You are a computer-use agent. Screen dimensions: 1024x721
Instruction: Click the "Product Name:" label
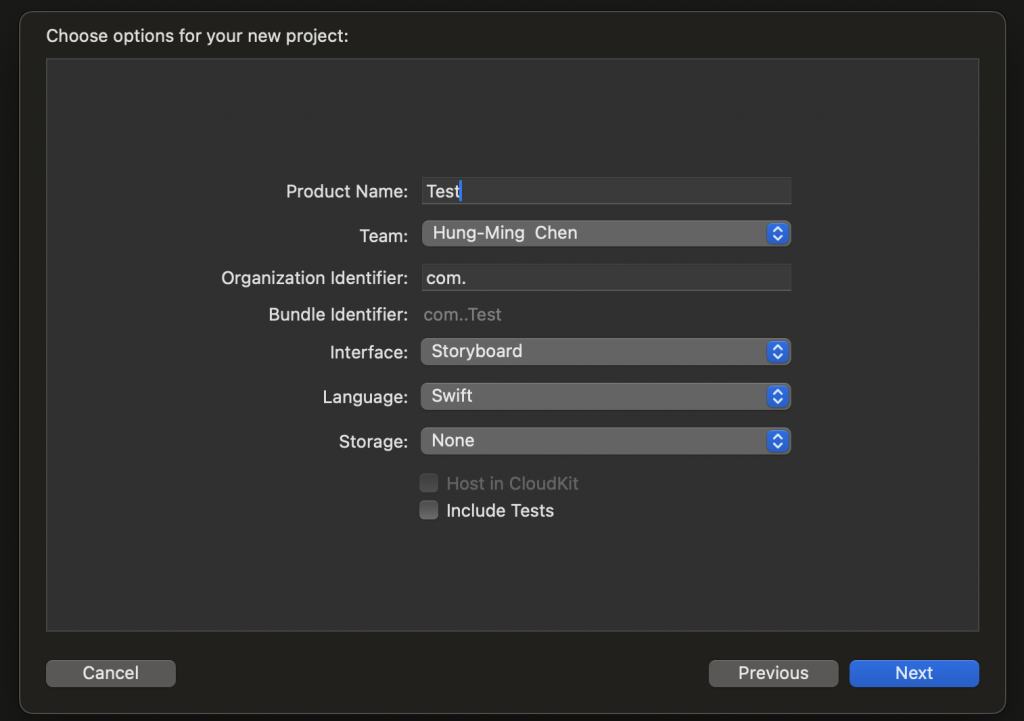pyautogui.click(x=347, y=191)
